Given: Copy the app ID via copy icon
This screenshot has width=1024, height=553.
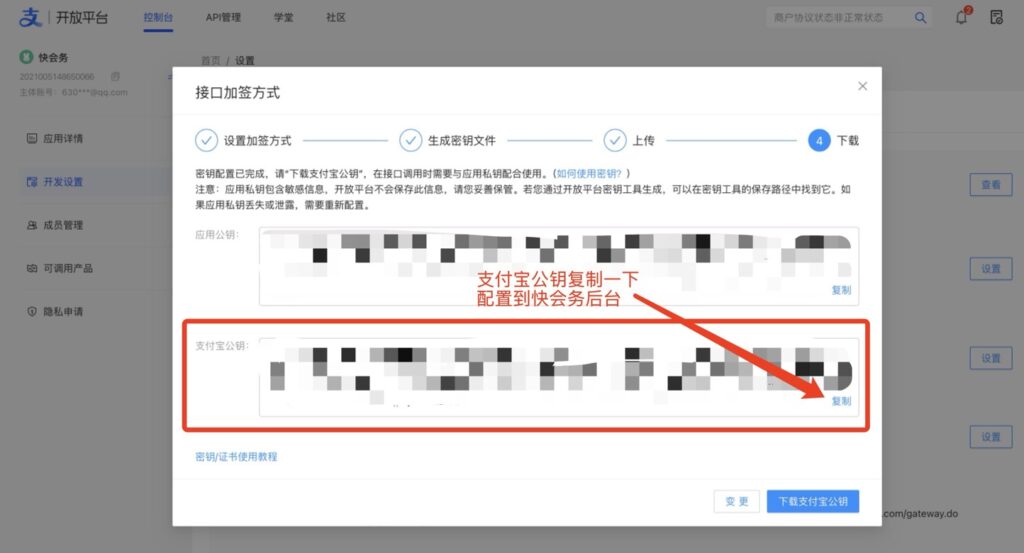Looking at the screenshot, I should pos(115,76).
